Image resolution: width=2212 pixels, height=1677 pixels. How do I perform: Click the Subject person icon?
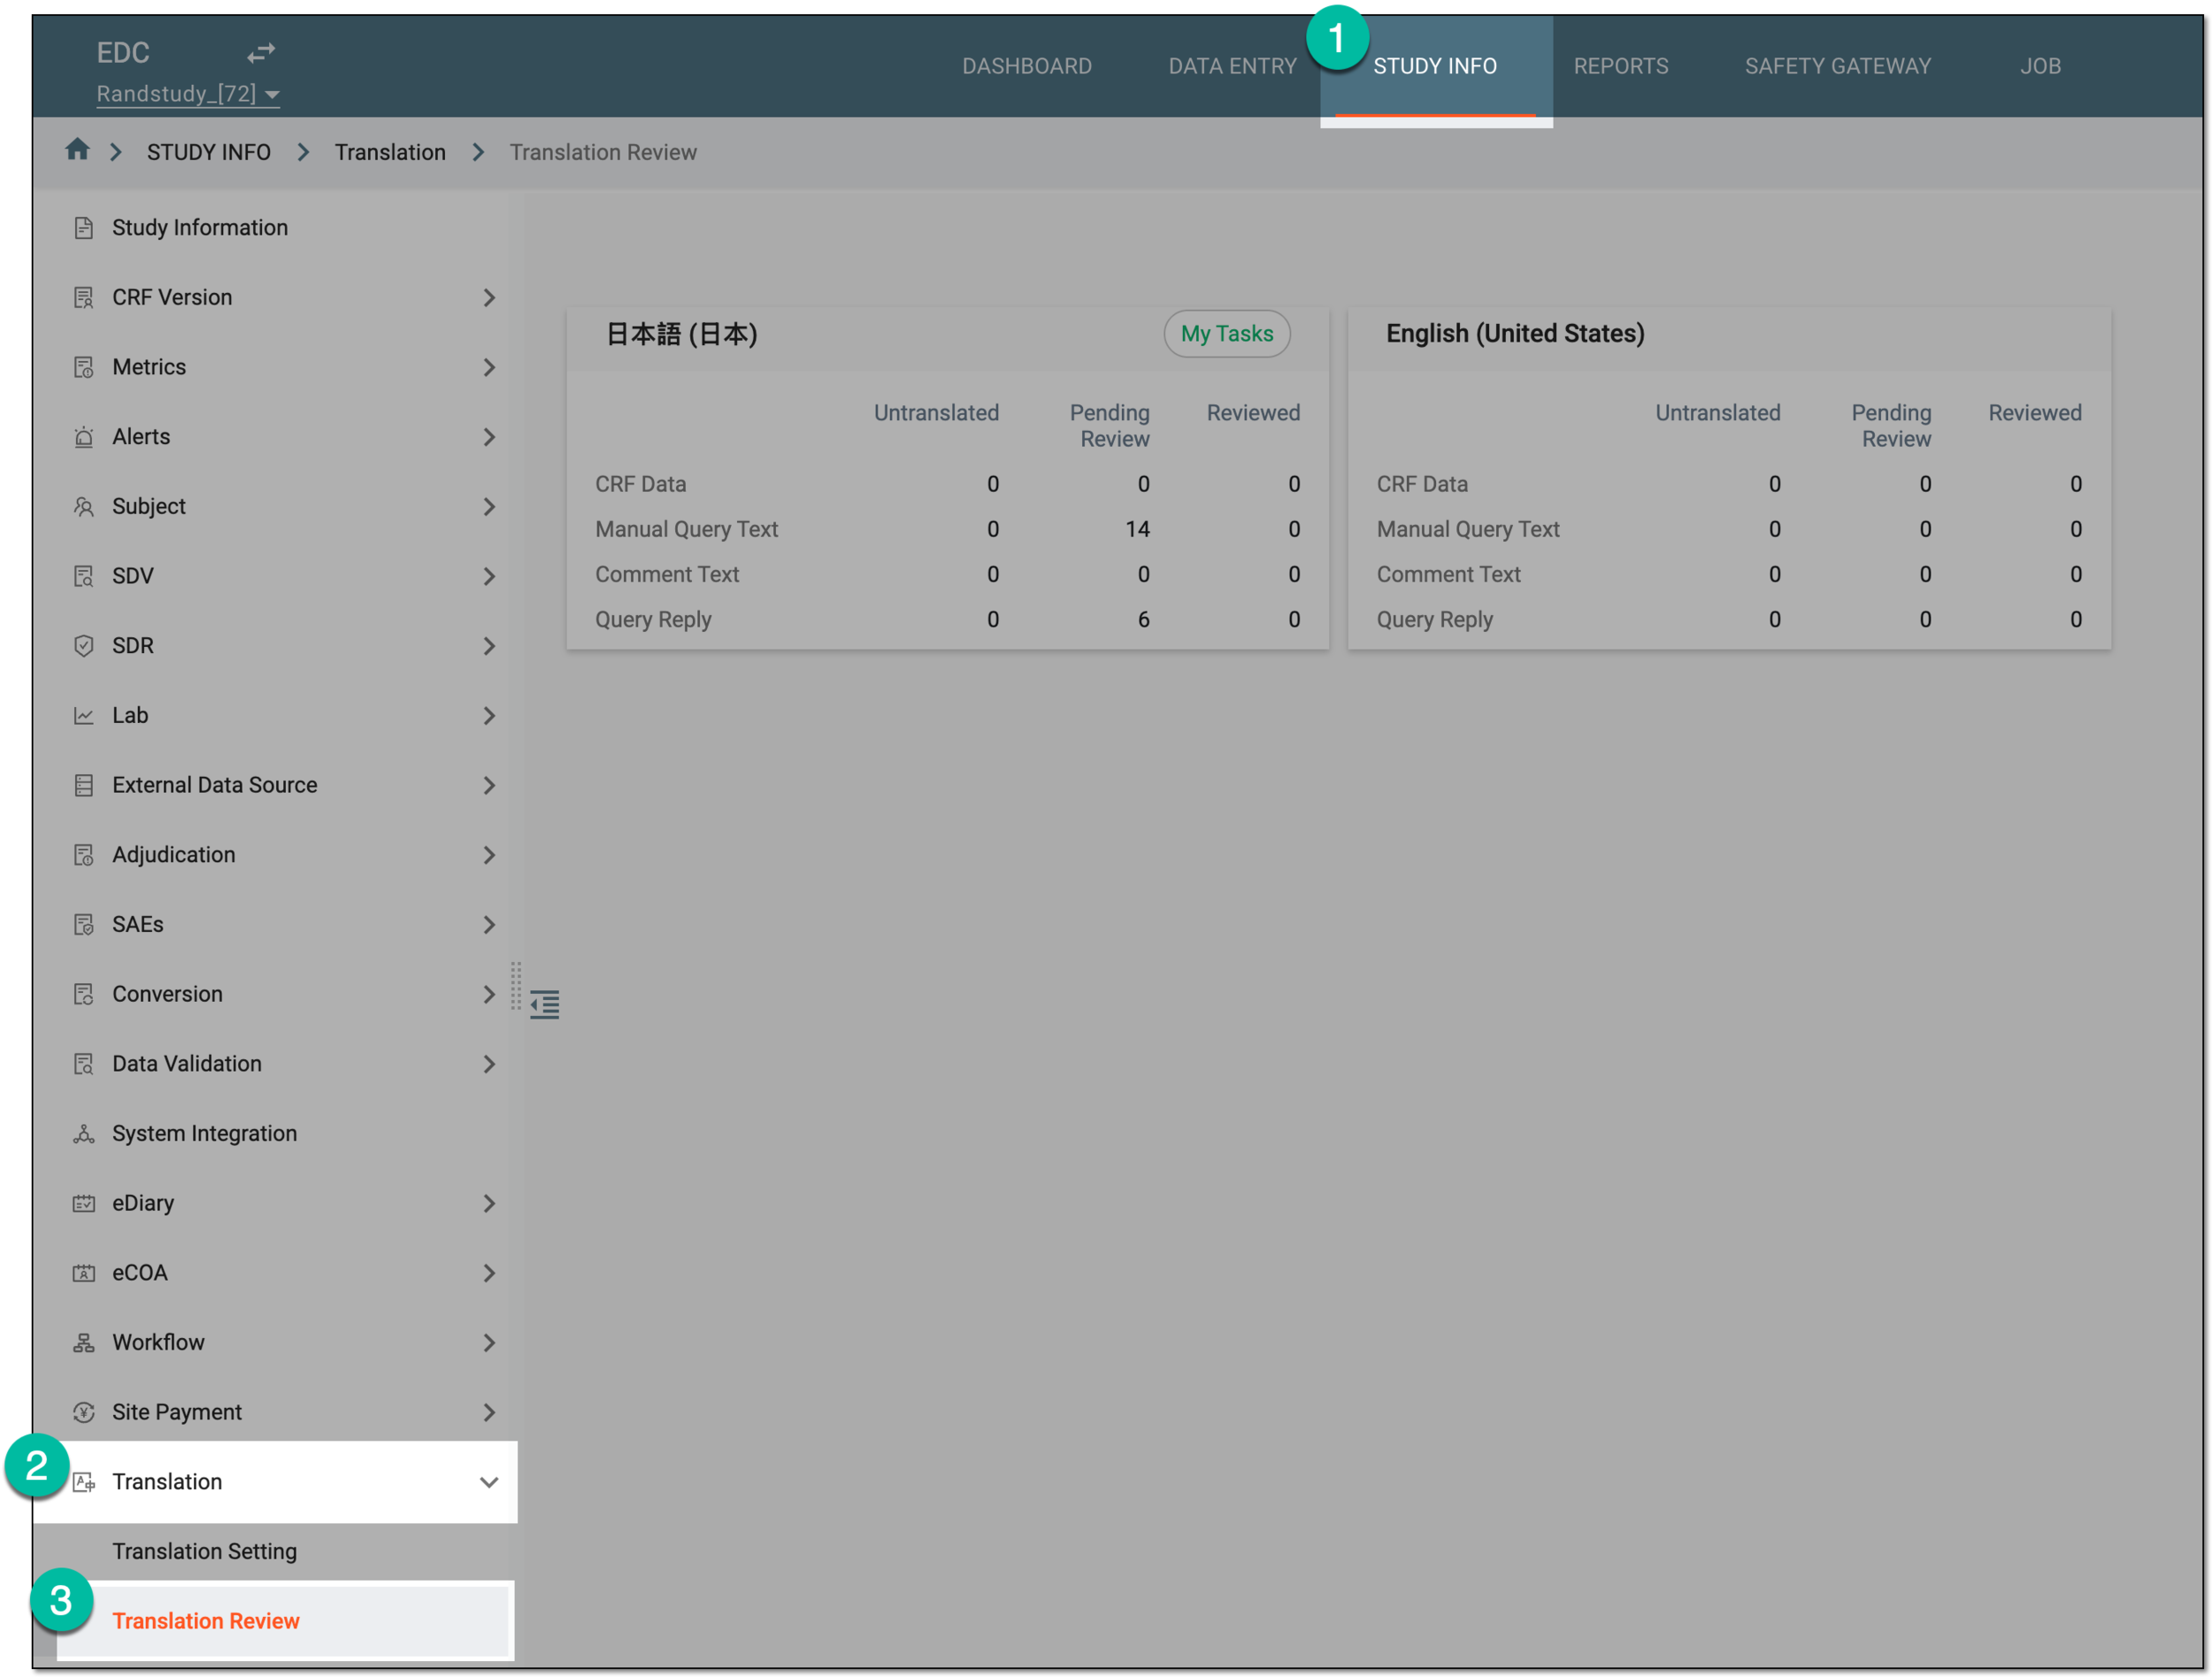tap(84, 507)
